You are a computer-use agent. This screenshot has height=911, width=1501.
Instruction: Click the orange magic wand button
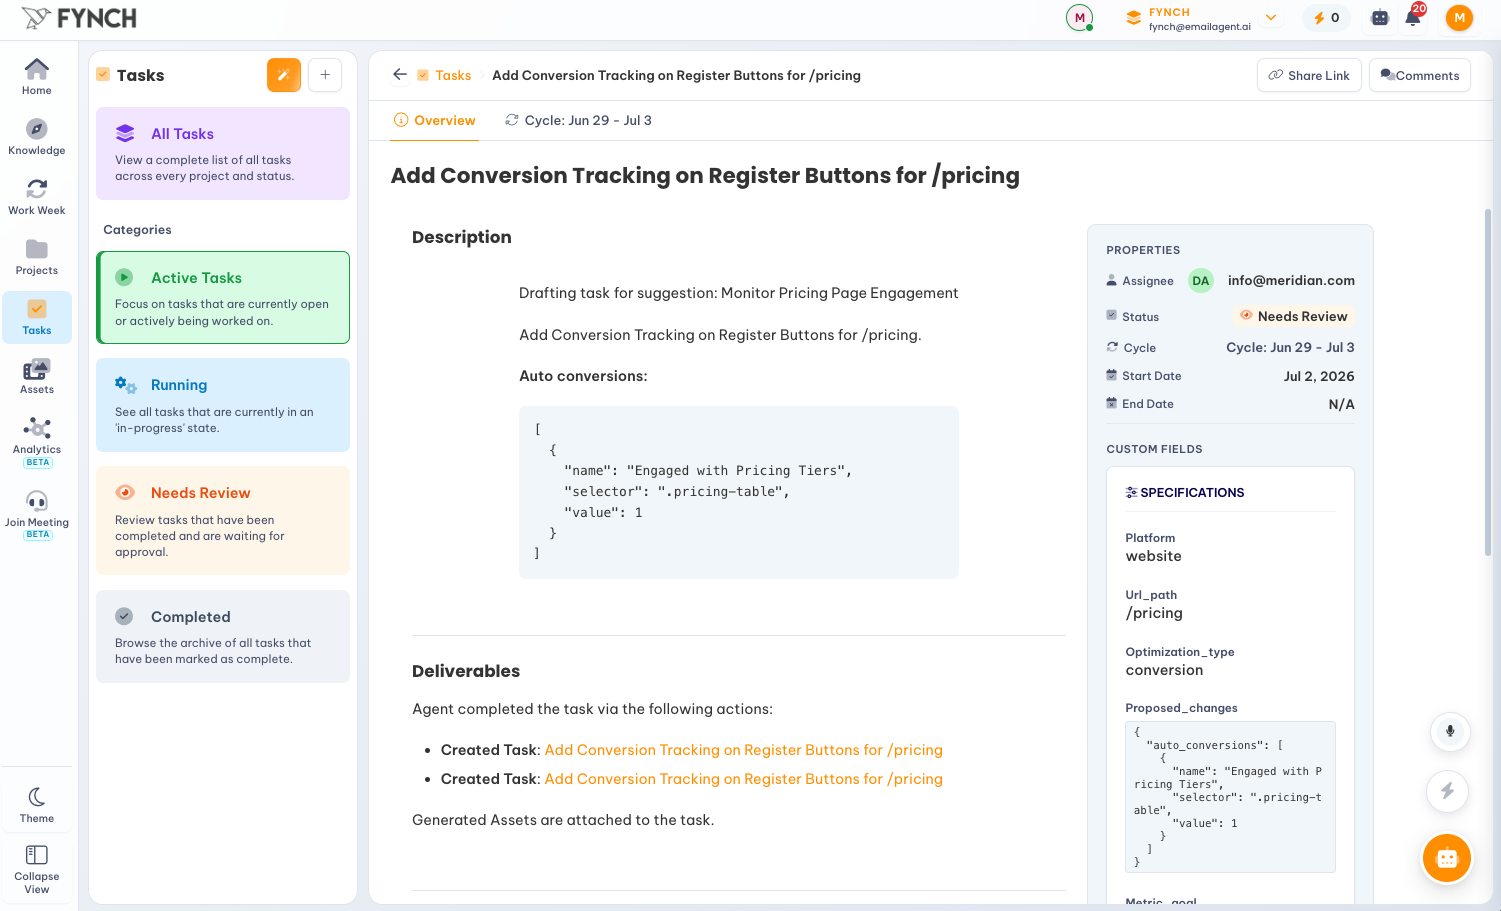[x=284, y=75]
